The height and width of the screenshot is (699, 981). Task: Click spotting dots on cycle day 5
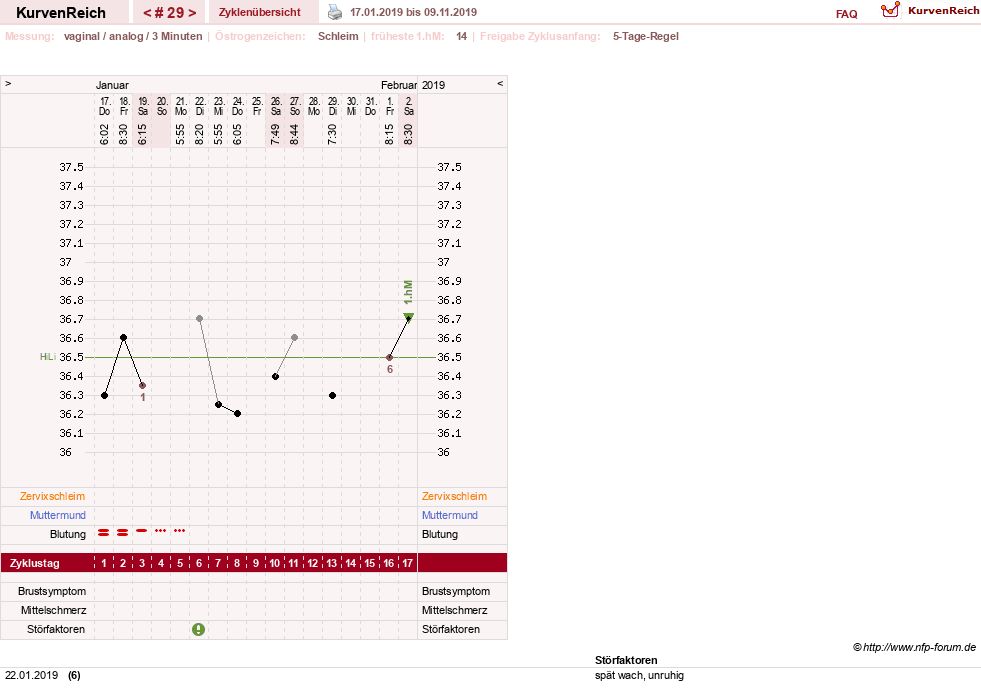tap(180, 531)
